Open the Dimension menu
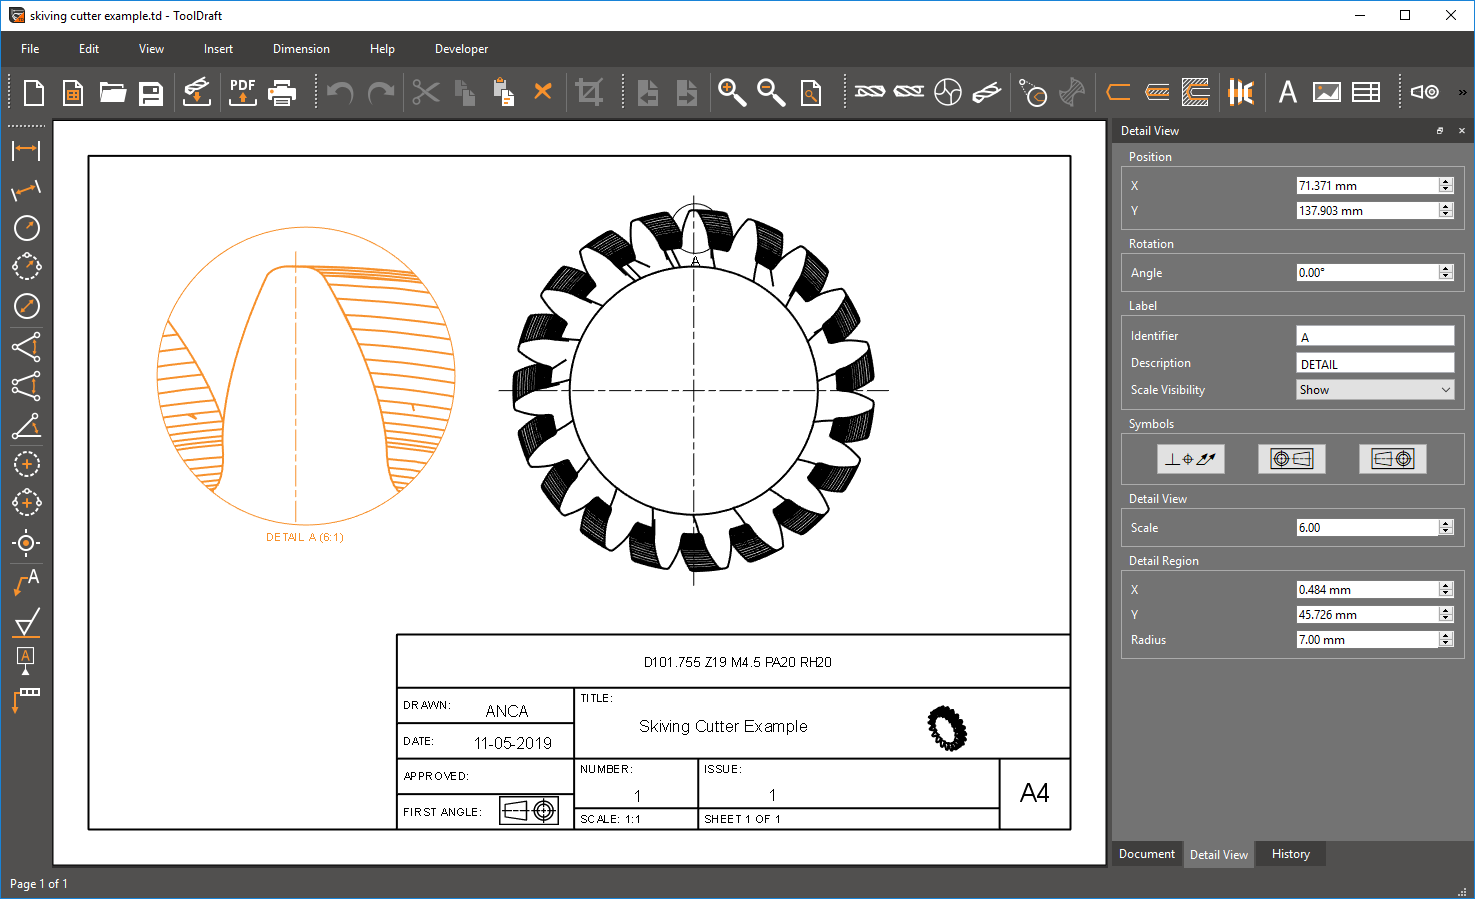Screen dimensions: 1475x899 (301, 49)
